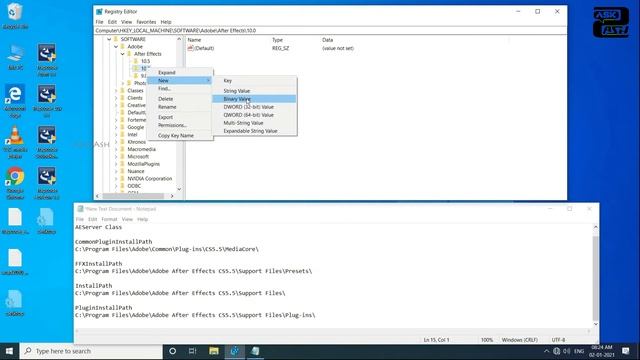Image resolution: width=640 pixels, height=360 pixels.
Task: Open Notepad Format menu
Action: pyautogui.click(x=109, y=219)
